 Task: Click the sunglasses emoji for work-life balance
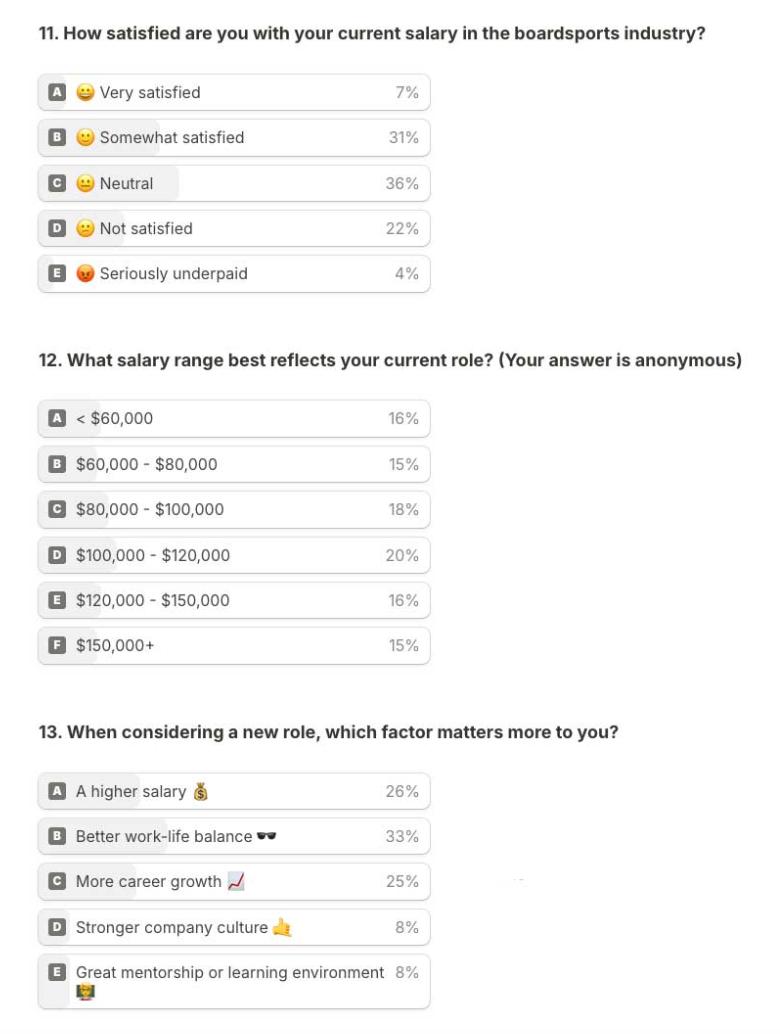(266, 836)
